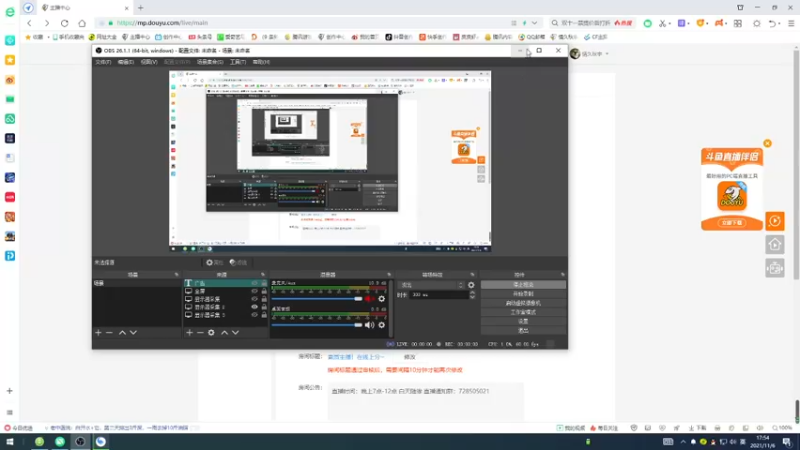Open the OBS 工具(T) menu

238,62
